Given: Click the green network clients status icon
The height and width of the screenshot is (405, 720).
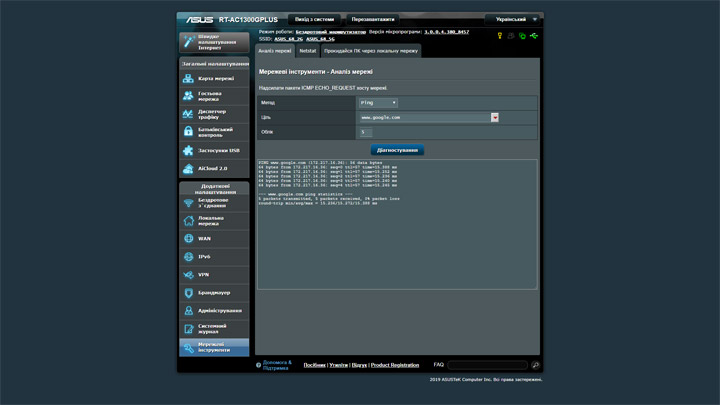Looking at the screenshot, I should click(x=522, y=36).
